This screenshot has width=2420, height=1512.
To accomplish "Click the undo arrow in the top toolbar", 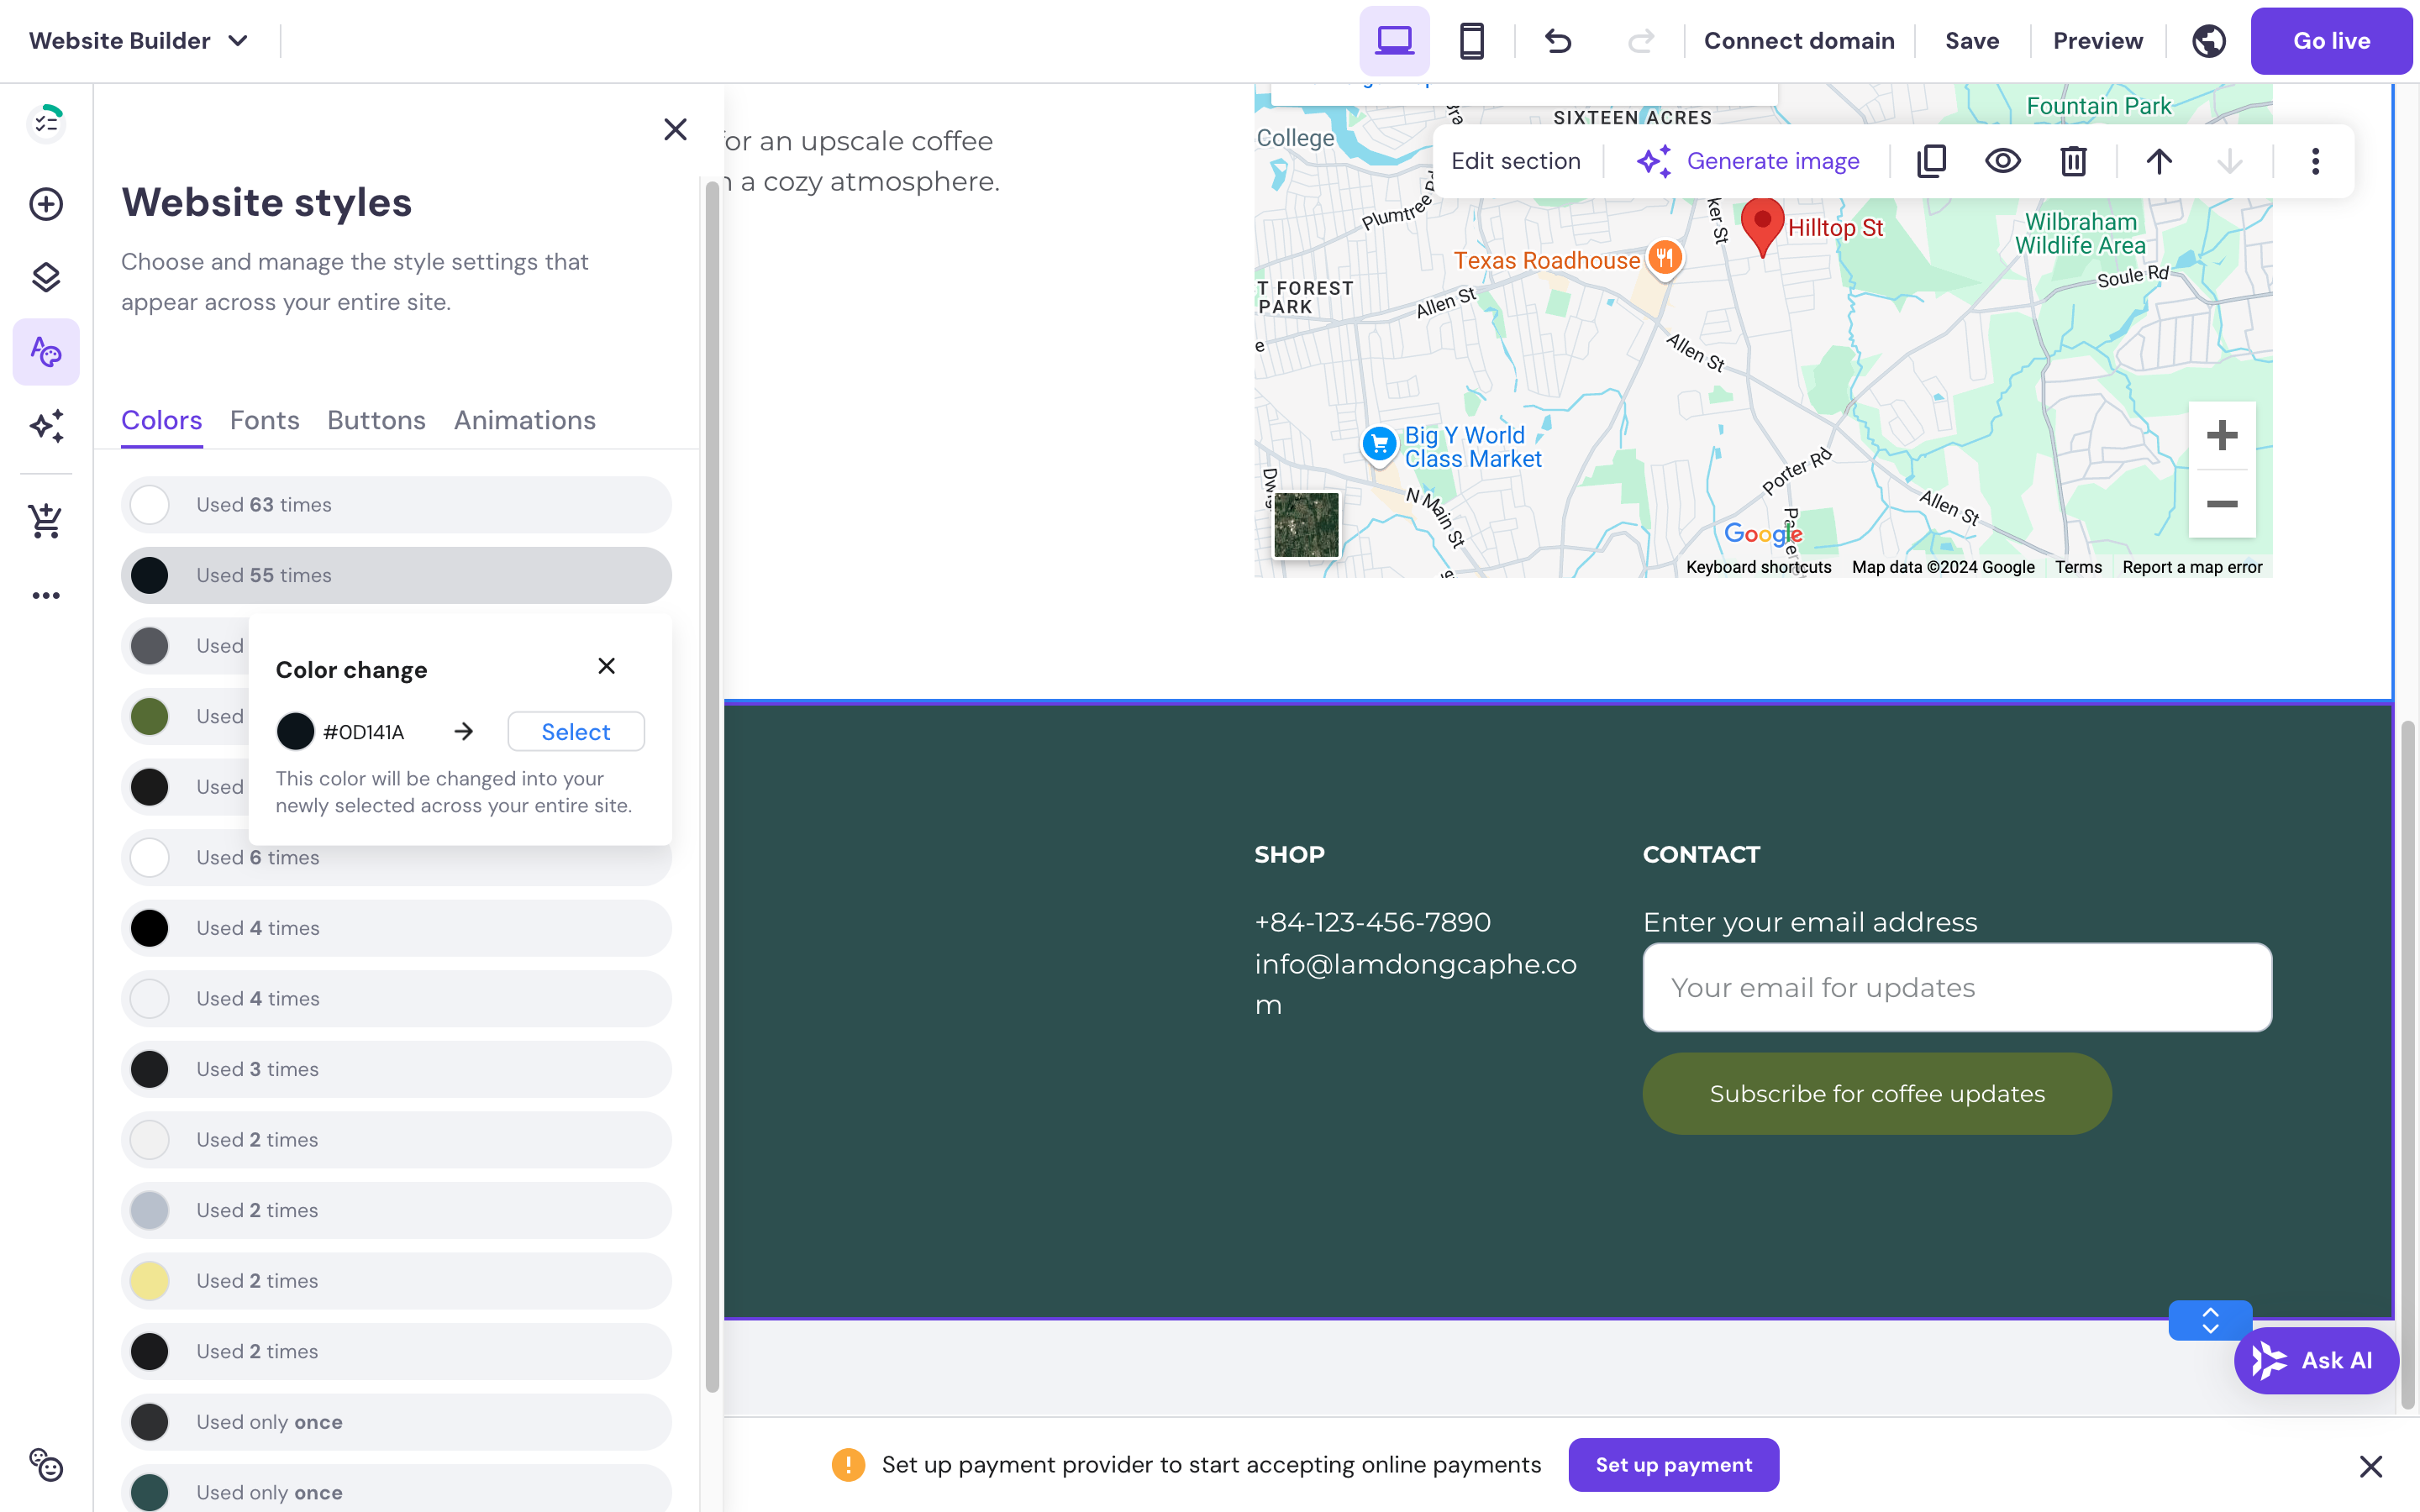I will pos(1557,41).
